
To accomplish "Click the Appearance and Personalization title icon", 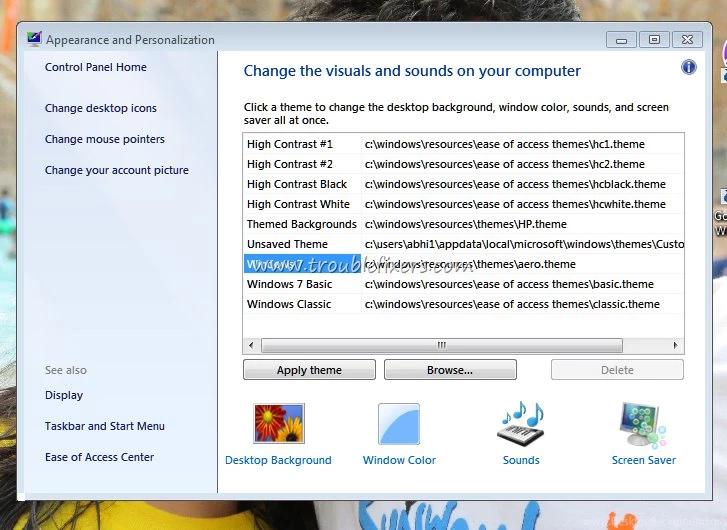I will pyautogui.click(x=34, y=39).
